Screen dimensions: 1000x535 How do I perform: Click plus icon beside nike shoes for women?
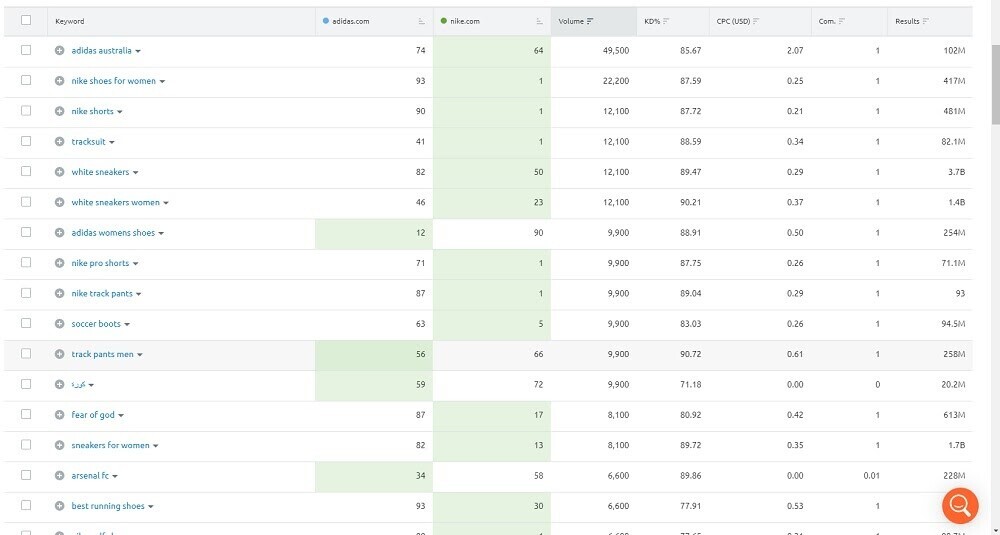coord(59,81)
